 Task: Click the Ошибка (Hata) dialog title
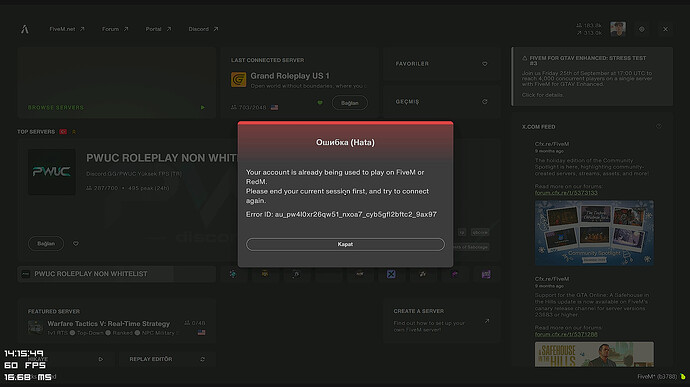coord(345,142)
